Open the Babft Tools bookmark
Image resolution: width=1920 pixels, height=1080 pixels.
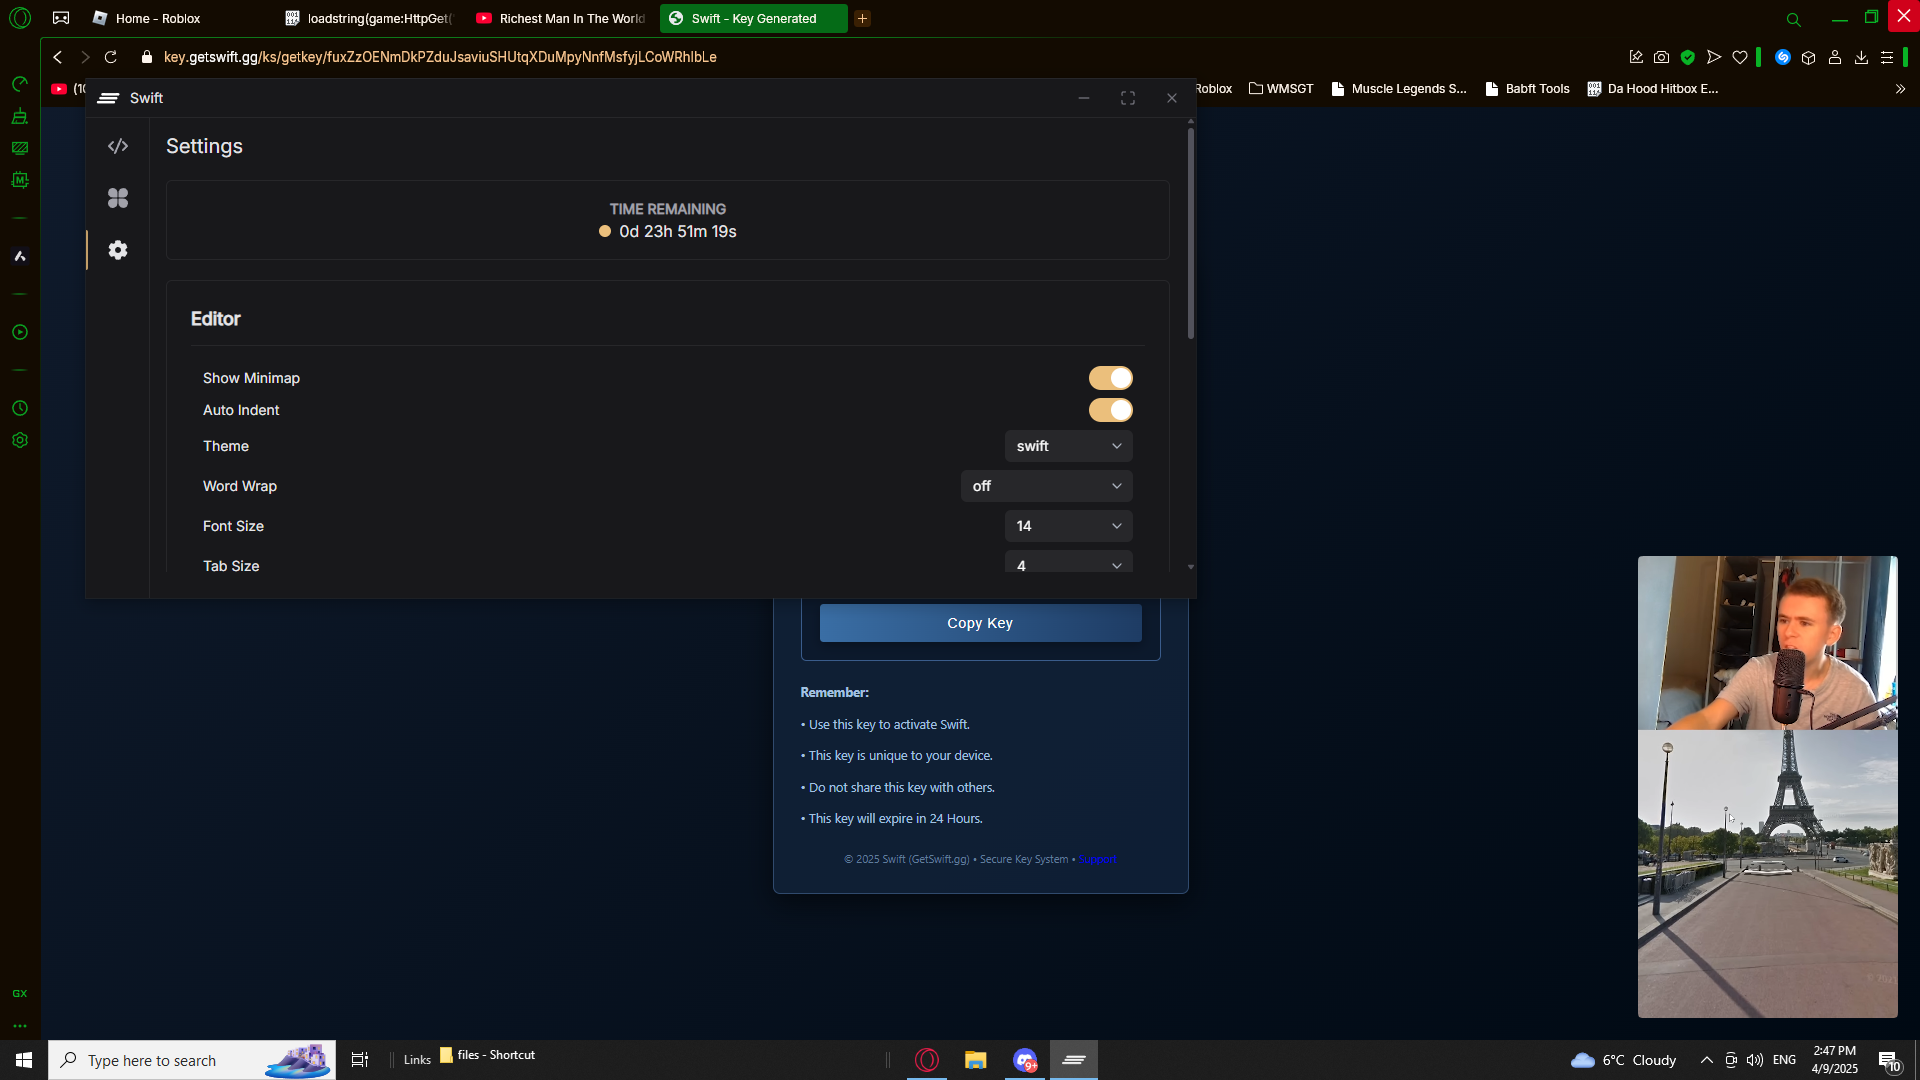[x=1527, y=89]
